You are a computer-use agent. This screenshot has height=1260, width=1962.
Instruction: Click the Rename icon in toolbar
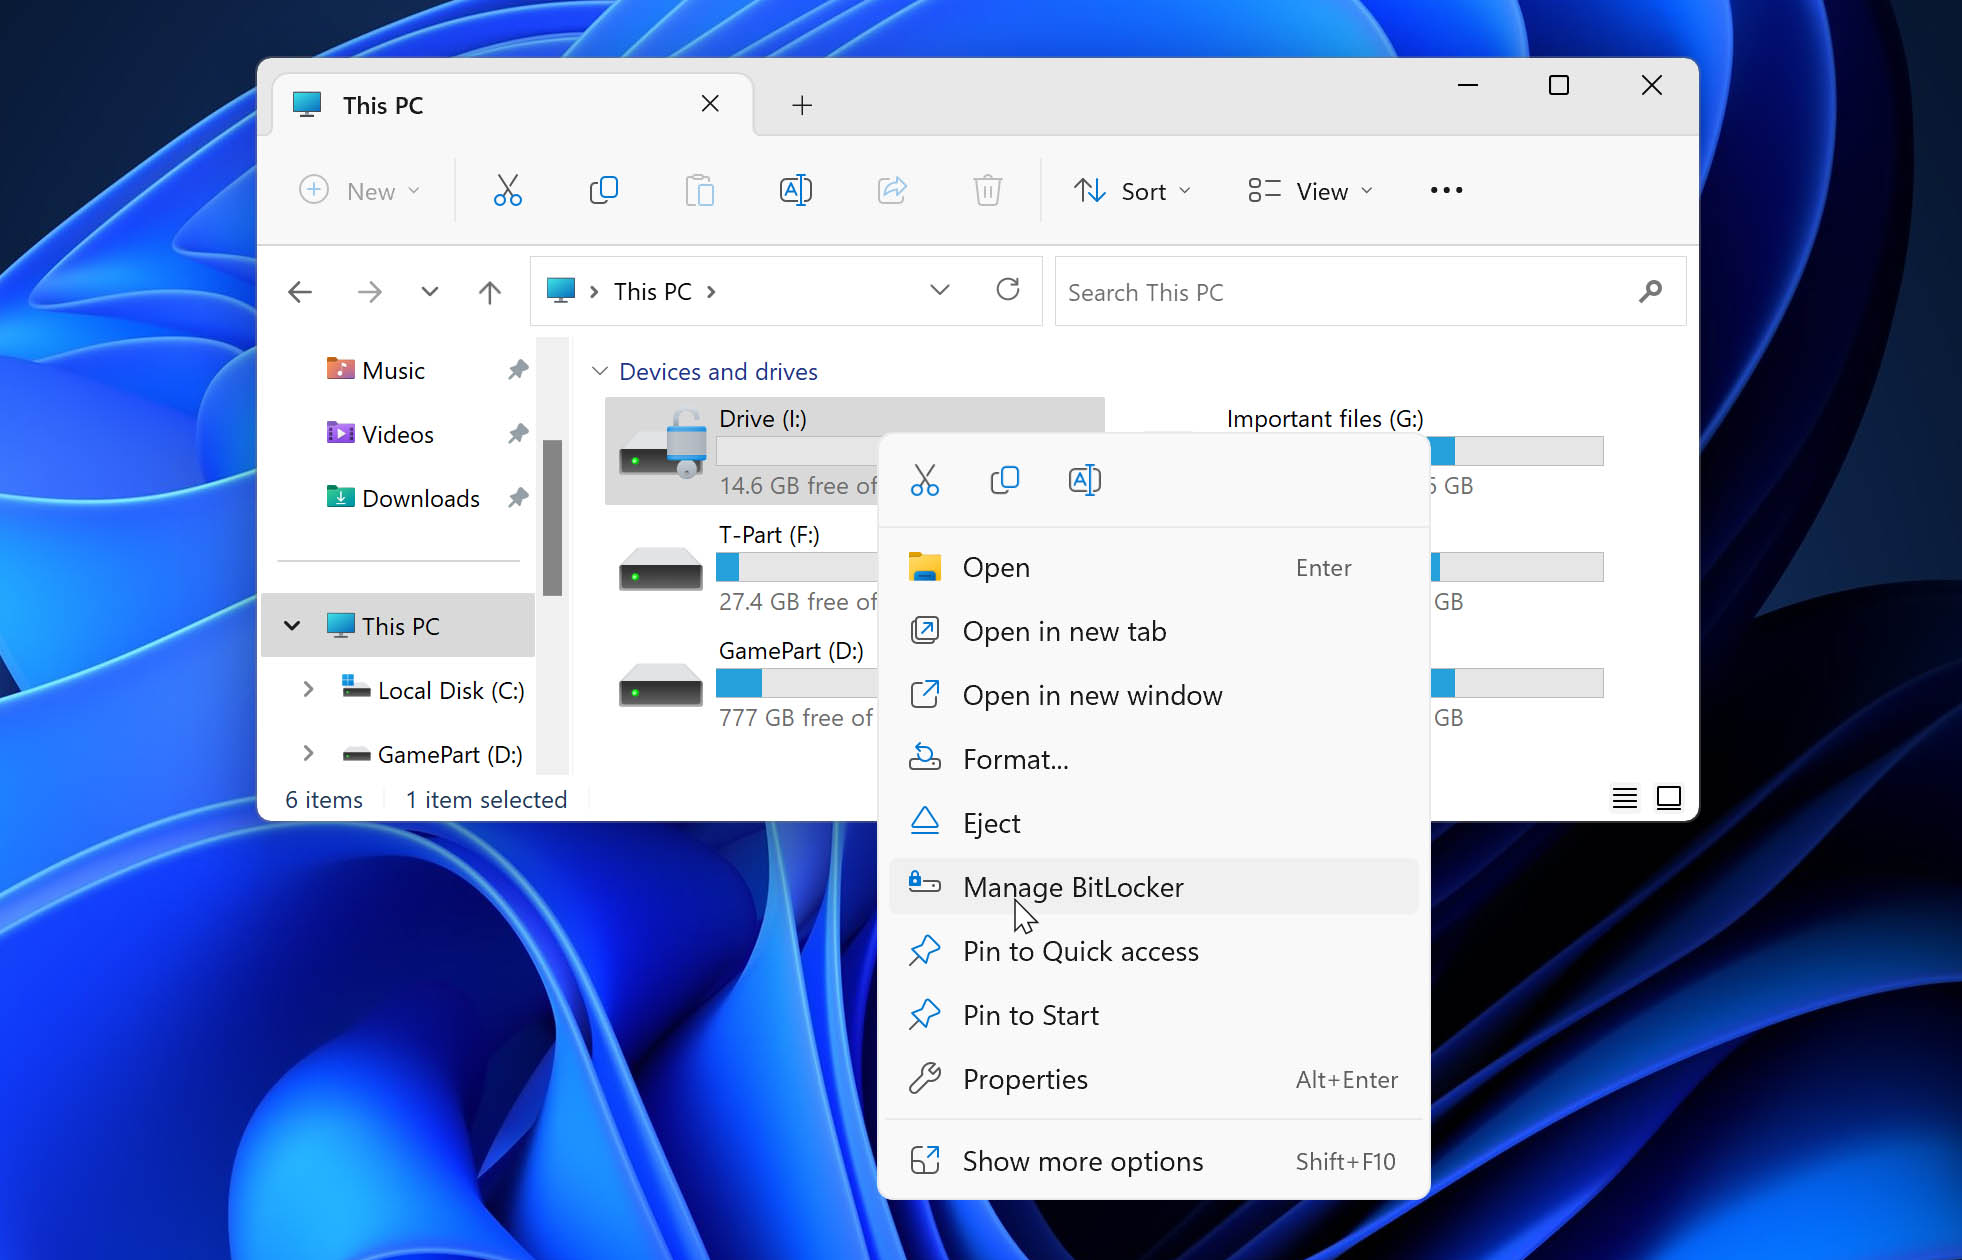click(795, 190)
